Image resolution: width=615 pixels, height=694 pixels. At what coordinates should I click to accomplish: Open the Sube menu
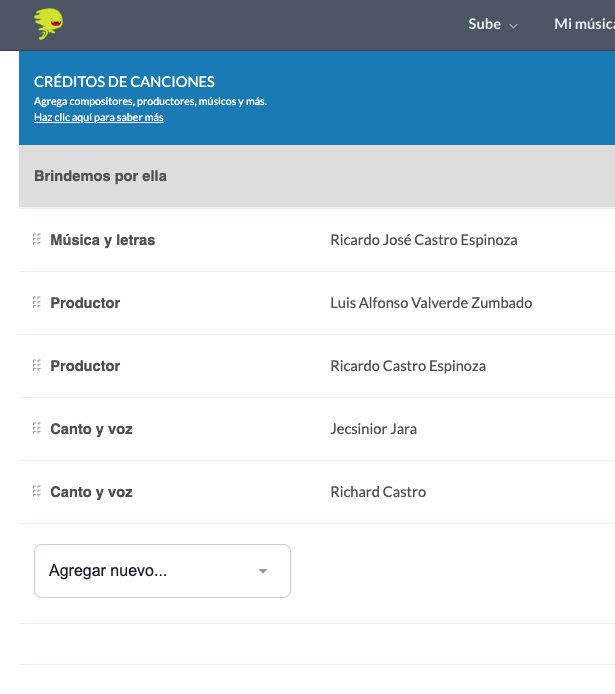coord(492,24)
